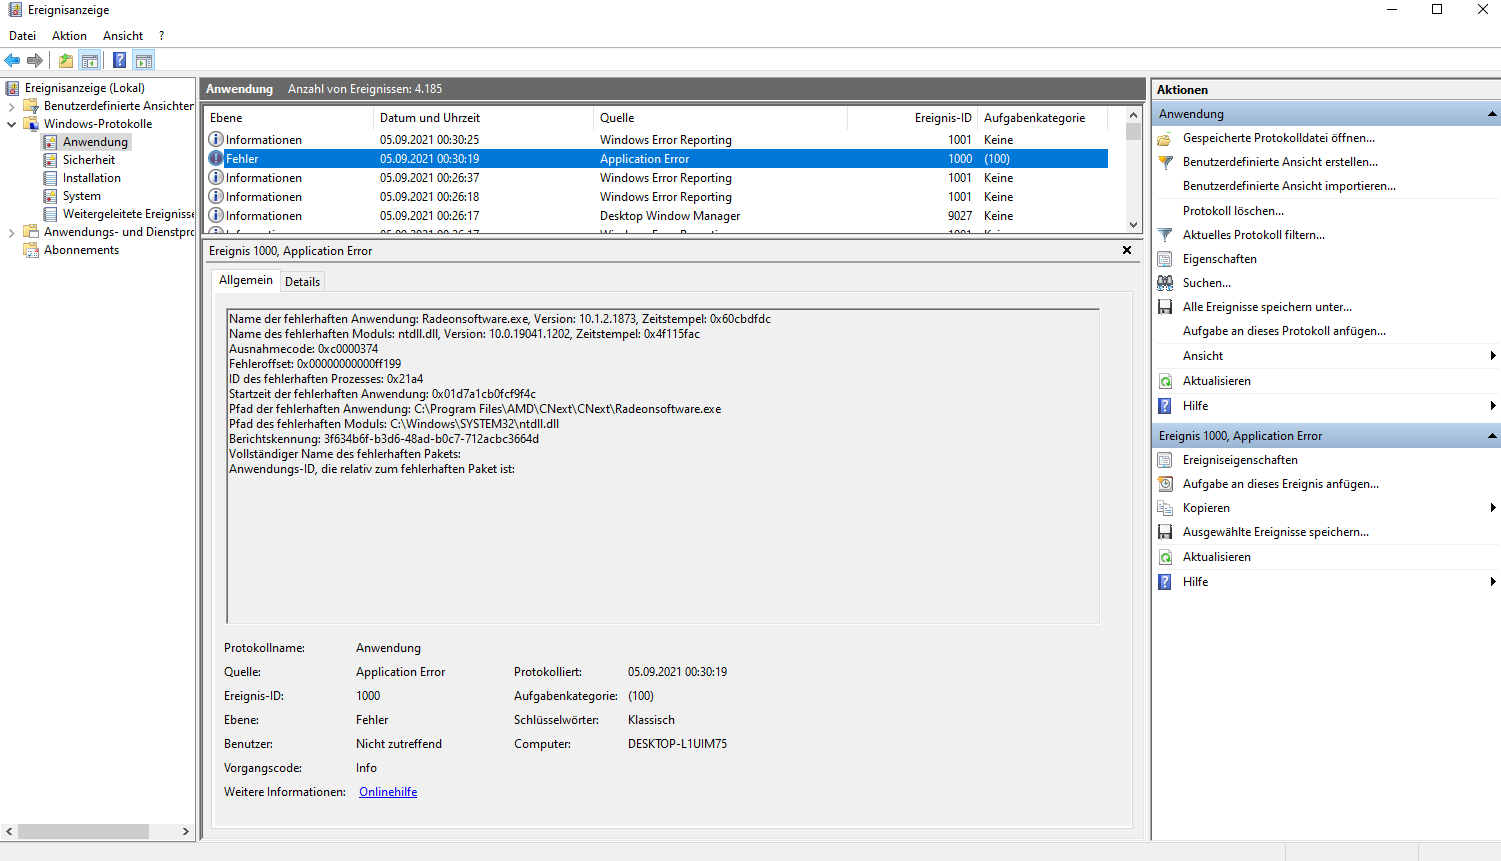Open the Aktion menu
Viewport: 1501px width, 861px height.
pos(69,35)
